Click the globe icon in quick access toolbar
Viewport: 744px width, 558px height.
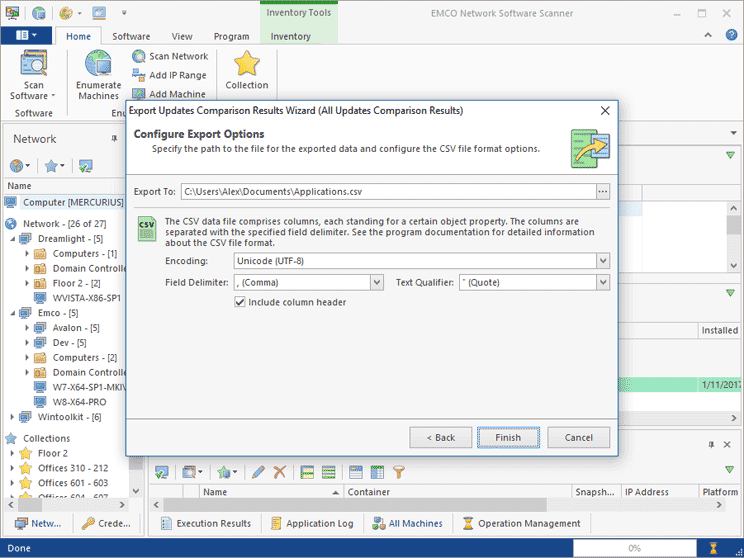(x=39, y=13)
